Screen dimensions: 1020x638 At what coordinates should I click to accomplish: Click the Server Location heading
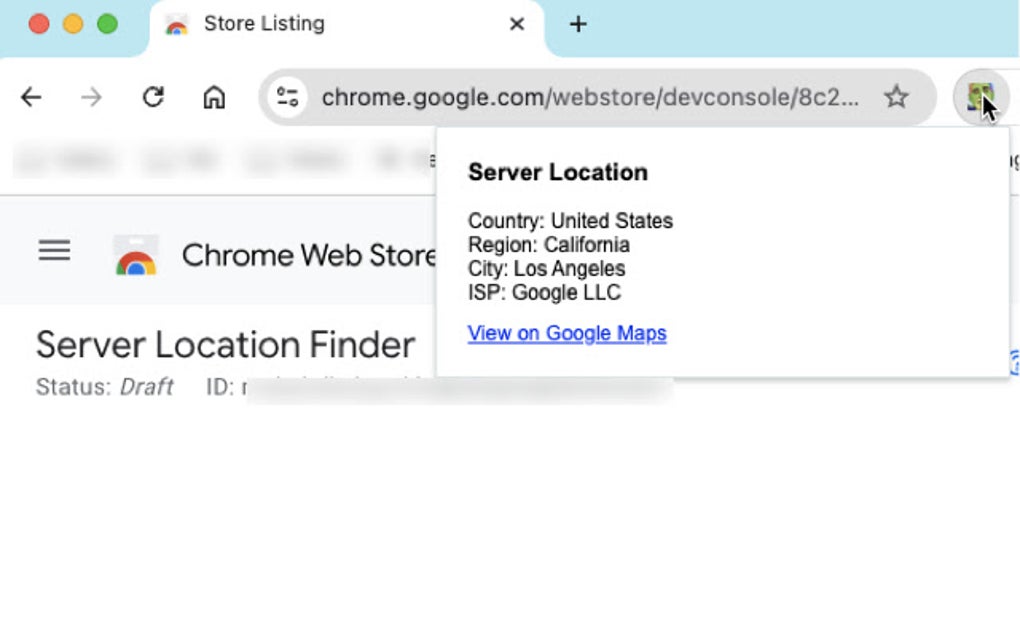(557, 172)
